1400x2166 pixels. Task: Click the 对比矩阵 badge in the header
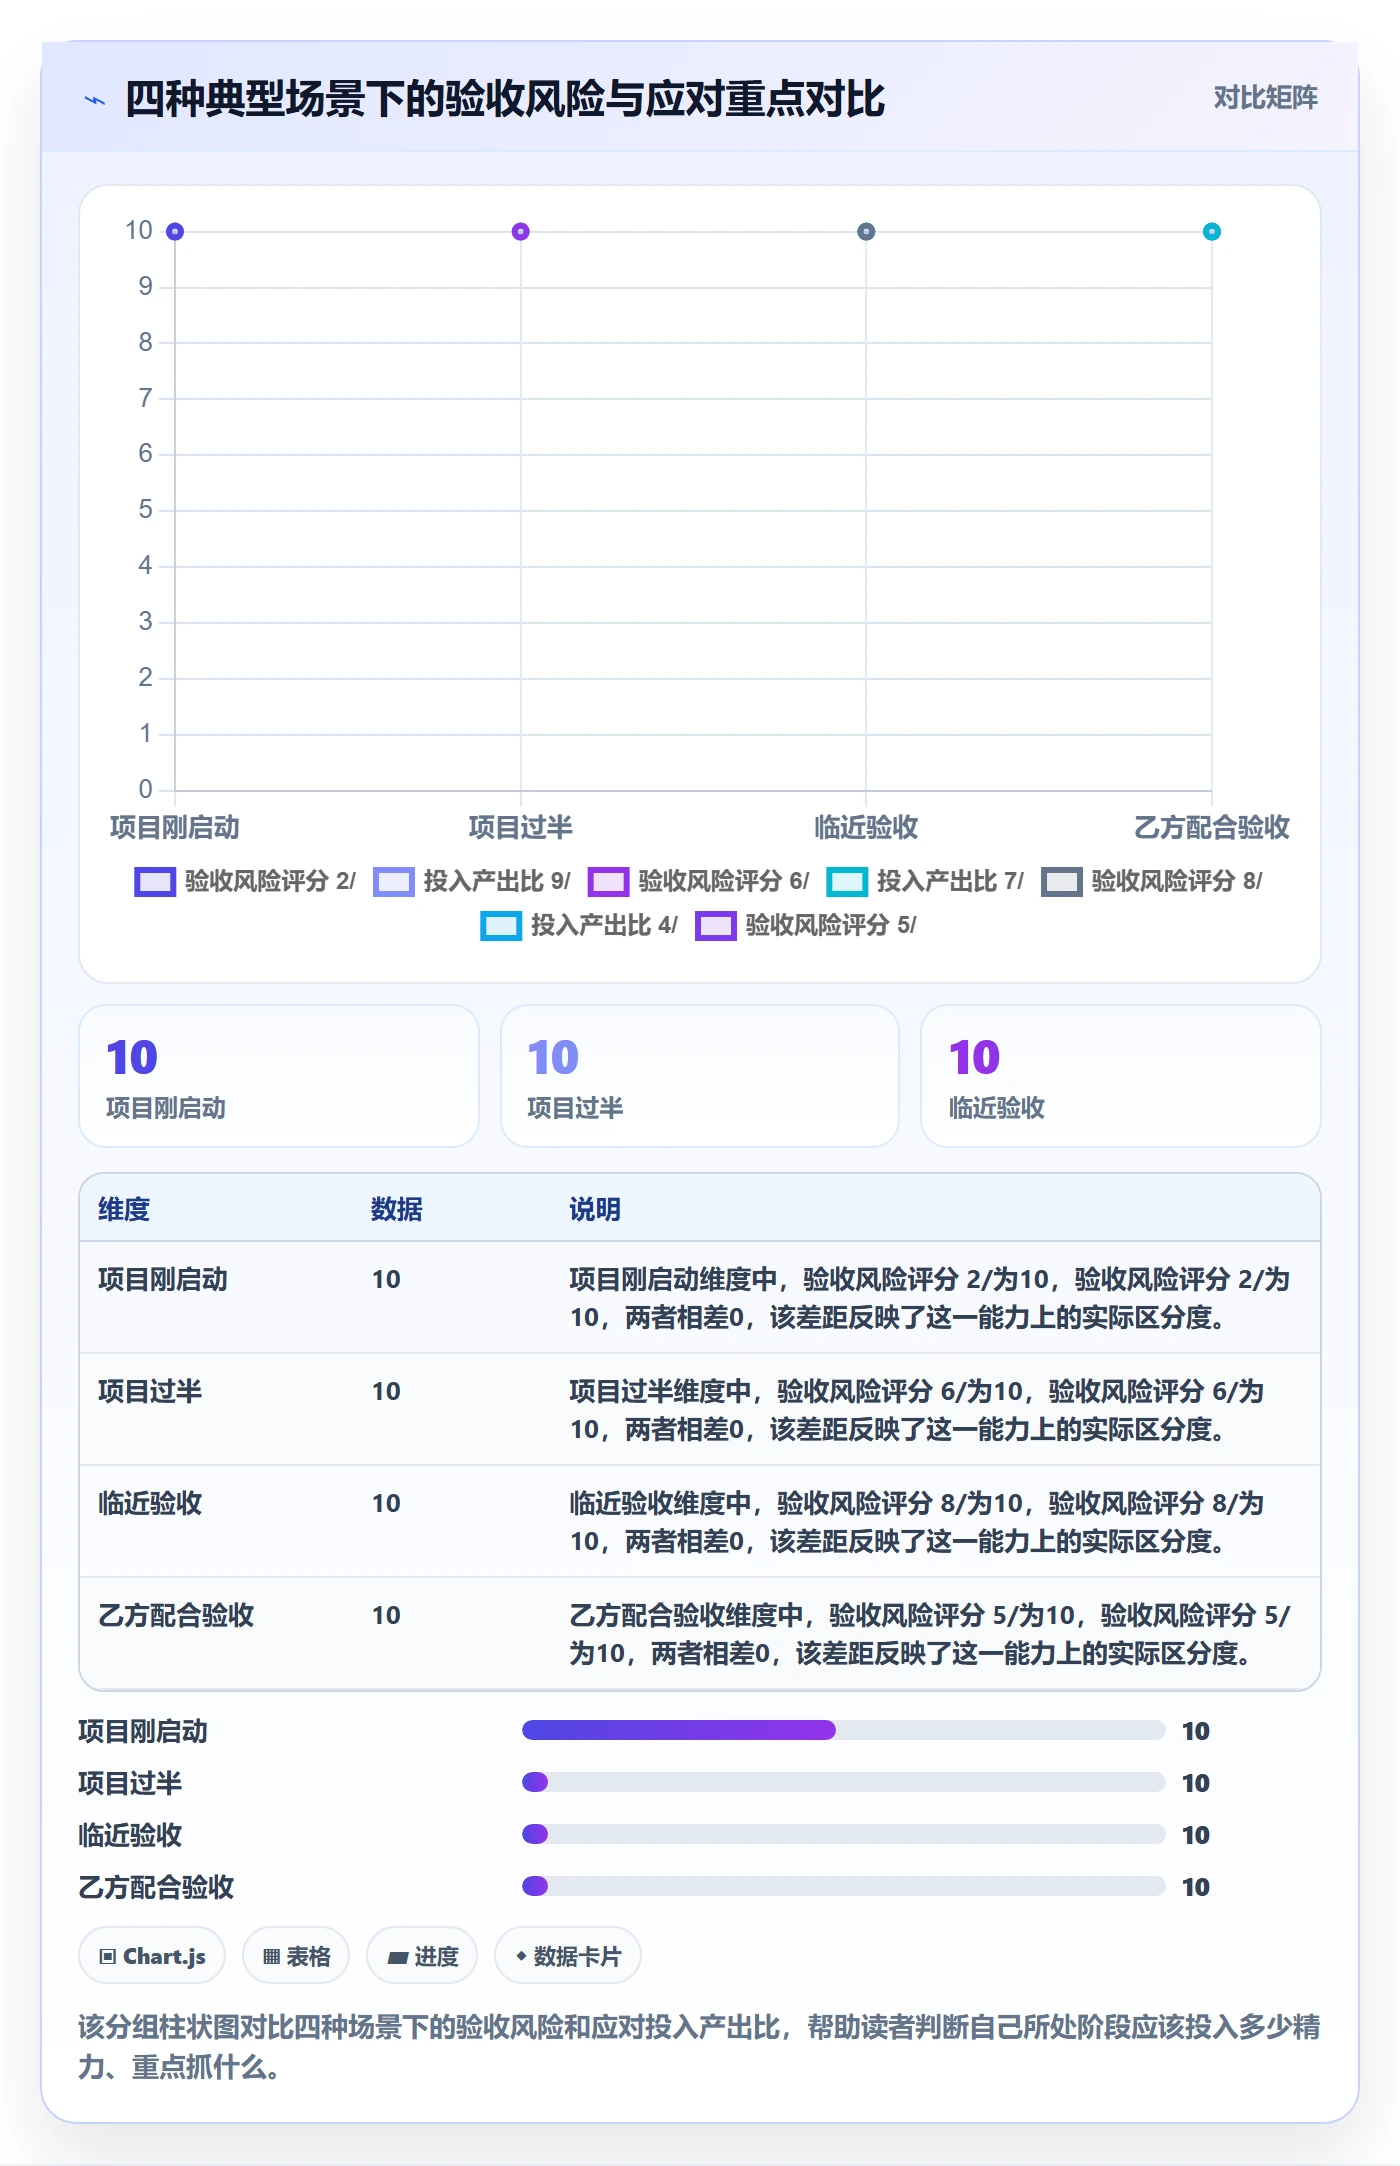coord(1265,97)
